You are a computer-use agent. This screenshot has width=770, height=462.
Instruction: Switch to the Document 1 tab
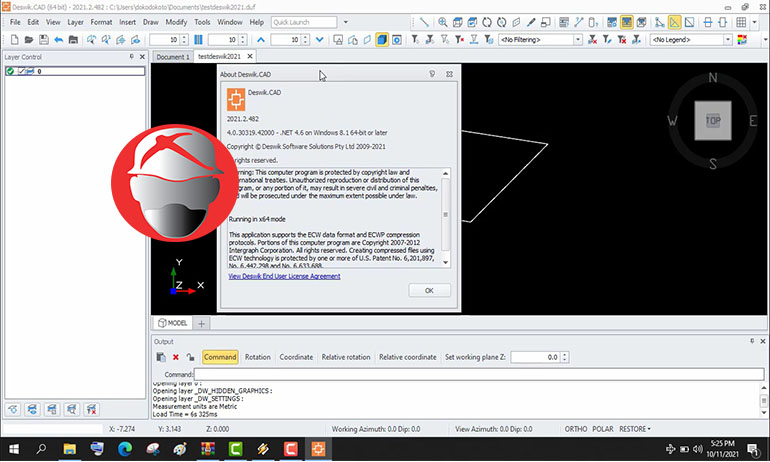[x=173, y=57]
